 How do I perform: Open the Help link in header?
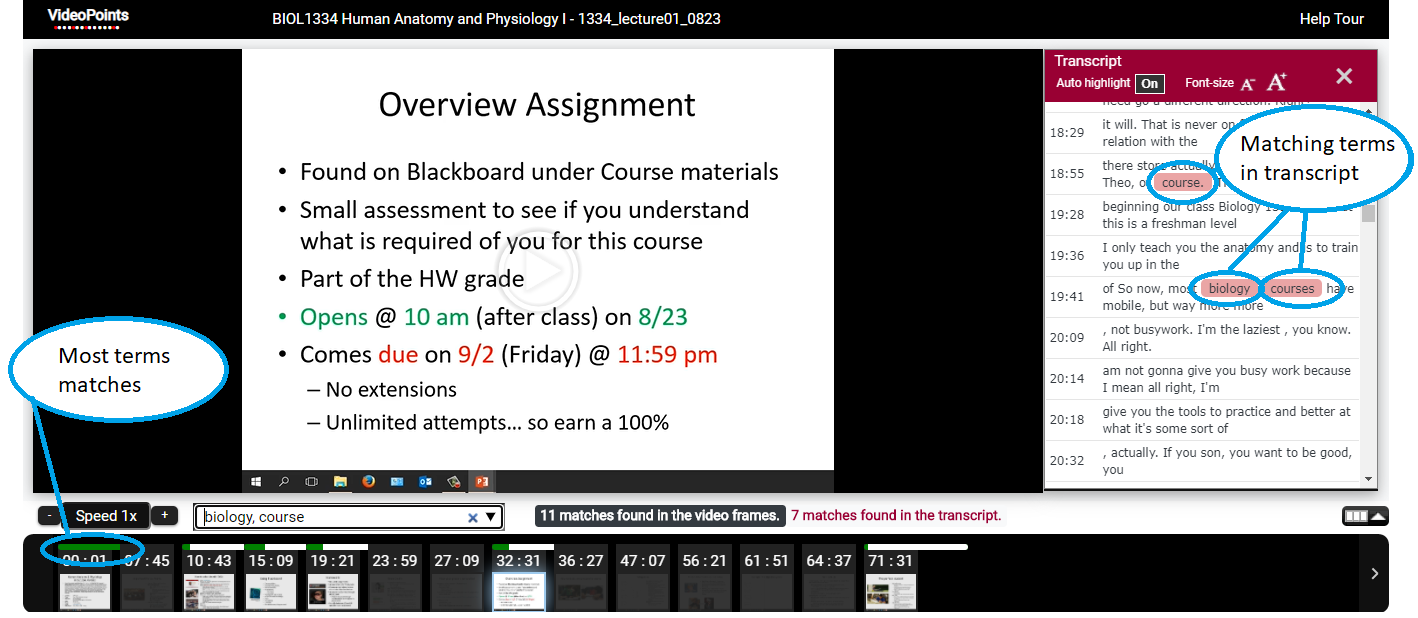pos(1314,19)
